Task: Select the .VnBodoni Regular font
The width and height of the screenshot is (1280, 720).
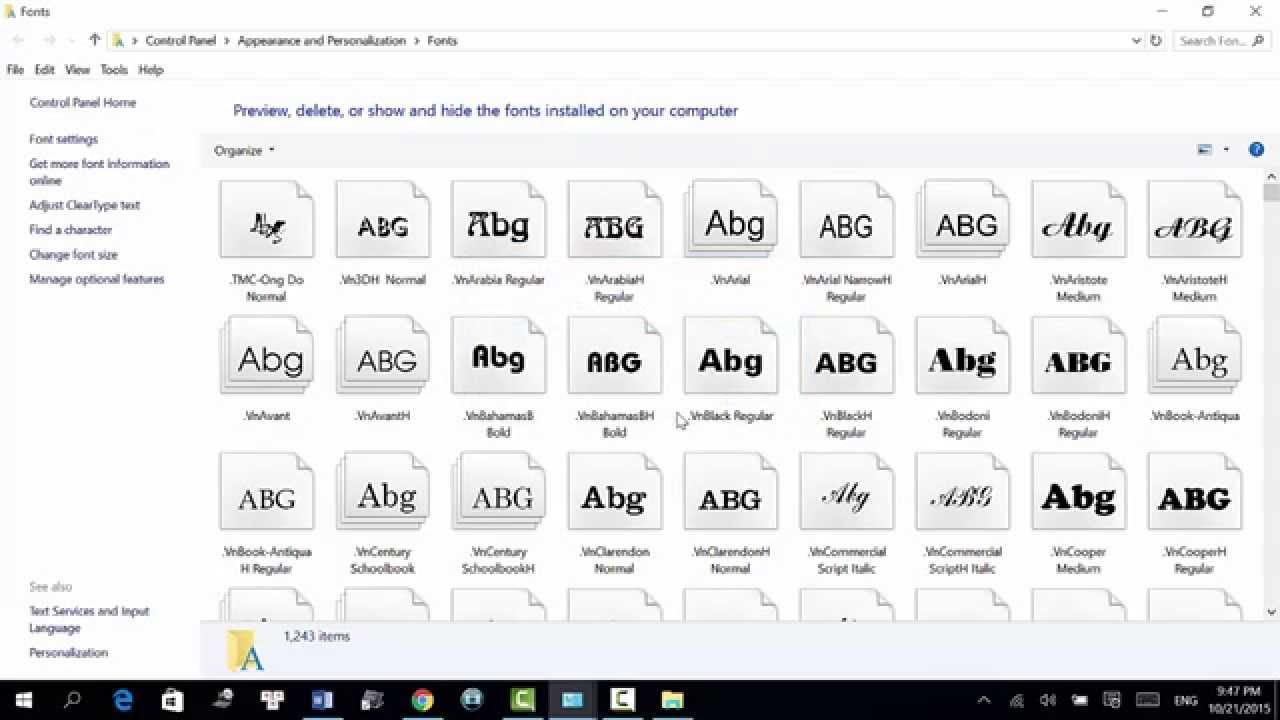Action: click(962, 377)
